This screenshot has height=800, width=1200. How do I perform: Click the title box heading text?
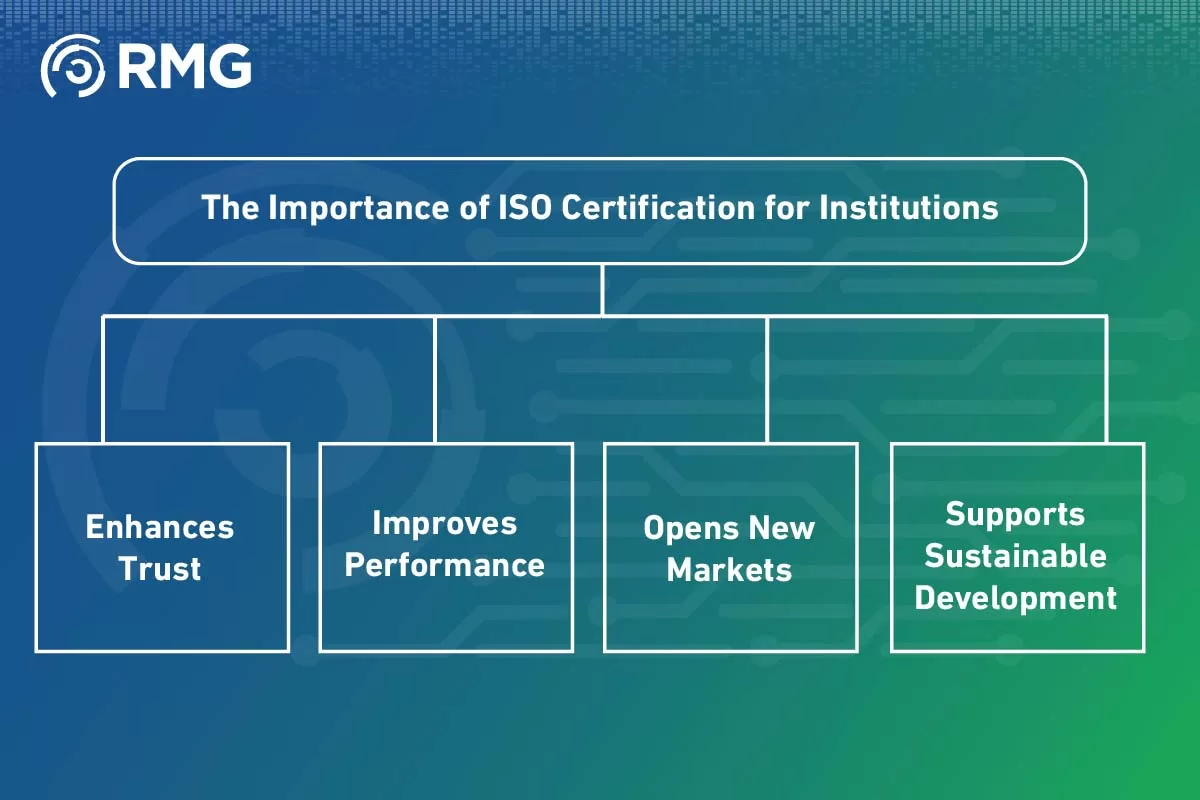pyautogui.click(x=600, y=209)
